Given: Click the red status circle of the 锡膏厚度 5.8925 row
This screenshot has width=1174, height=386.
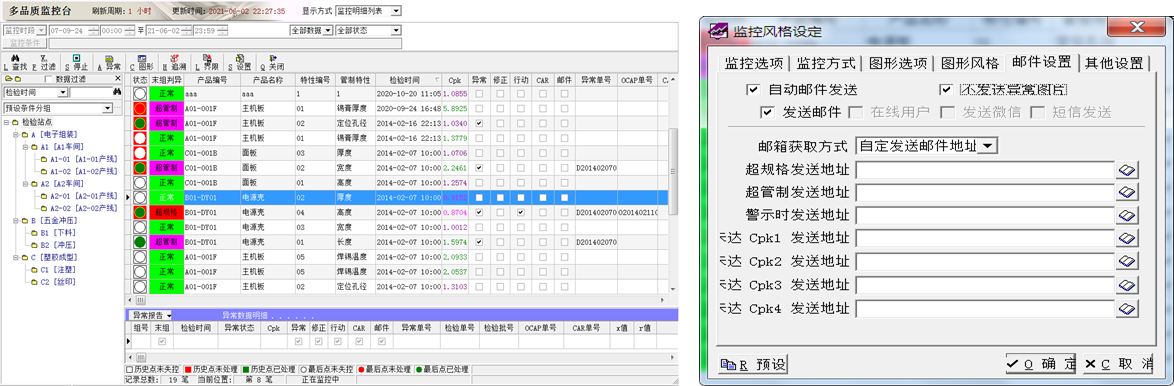Looking at the screenshot, I should [x=139, y=108].
